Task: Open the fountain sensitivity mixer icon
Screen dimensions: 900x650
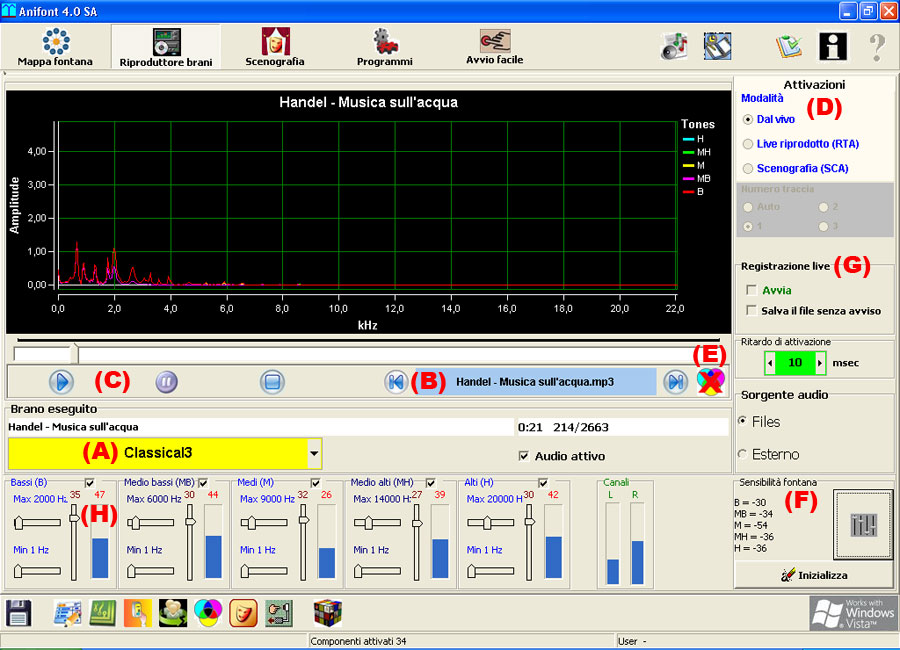Action: click(x=863, y=524)
